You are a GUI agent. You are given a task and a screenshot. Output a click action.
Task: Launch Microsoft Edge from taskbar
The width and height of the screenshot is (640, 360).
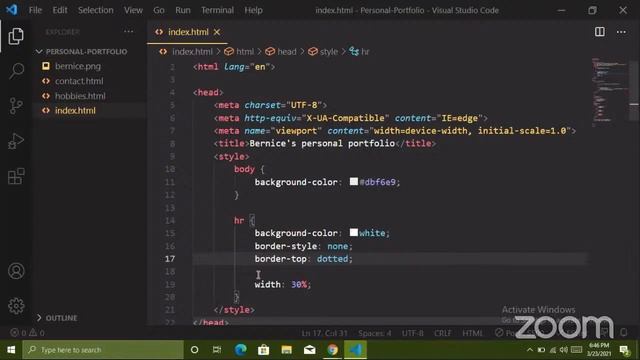(240, 350)
